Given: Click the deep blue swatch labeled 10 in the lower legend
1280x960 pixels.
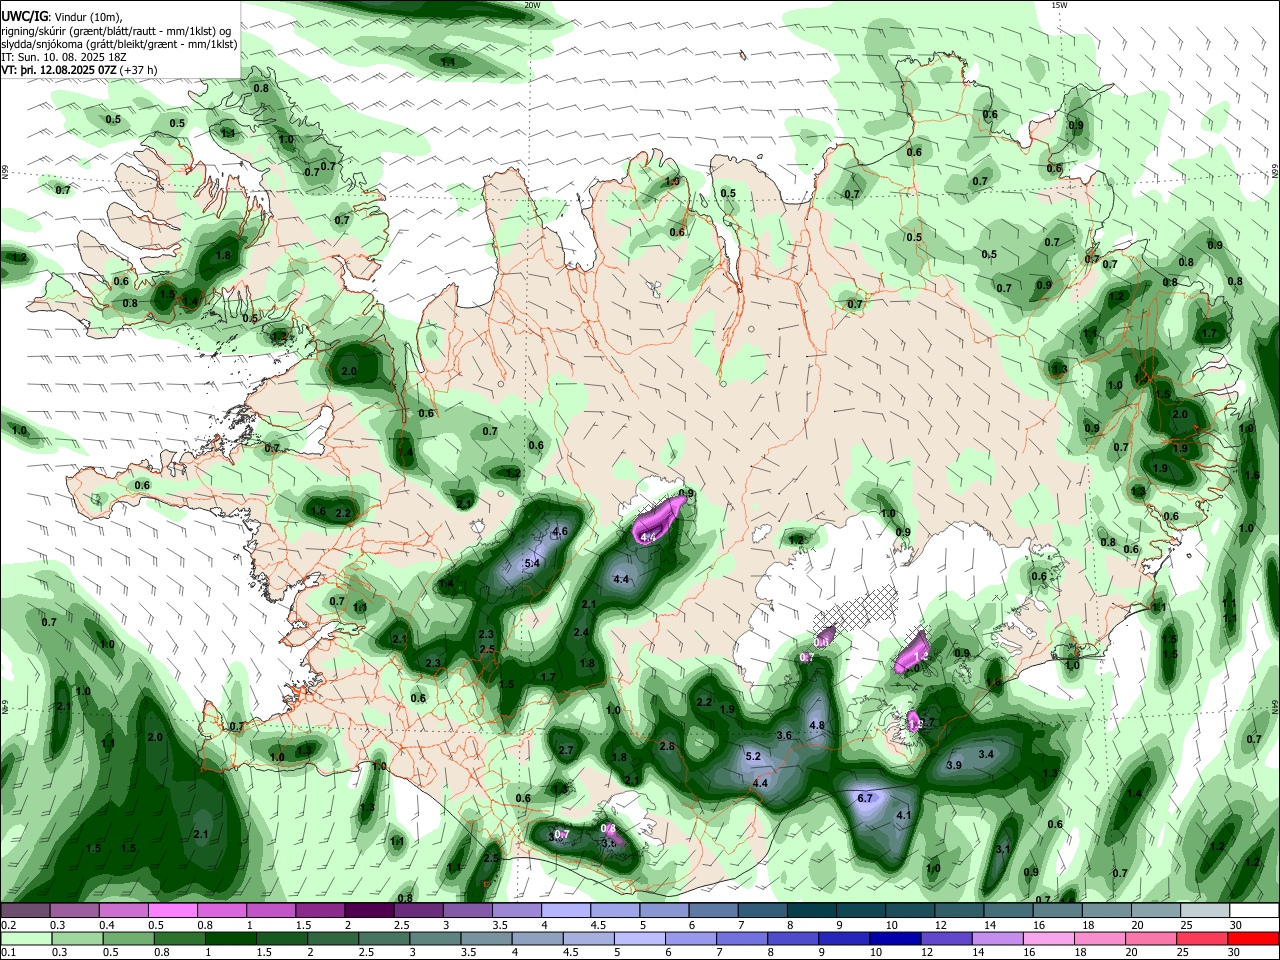Looking at the screenshot, I should tap(895, 939).
